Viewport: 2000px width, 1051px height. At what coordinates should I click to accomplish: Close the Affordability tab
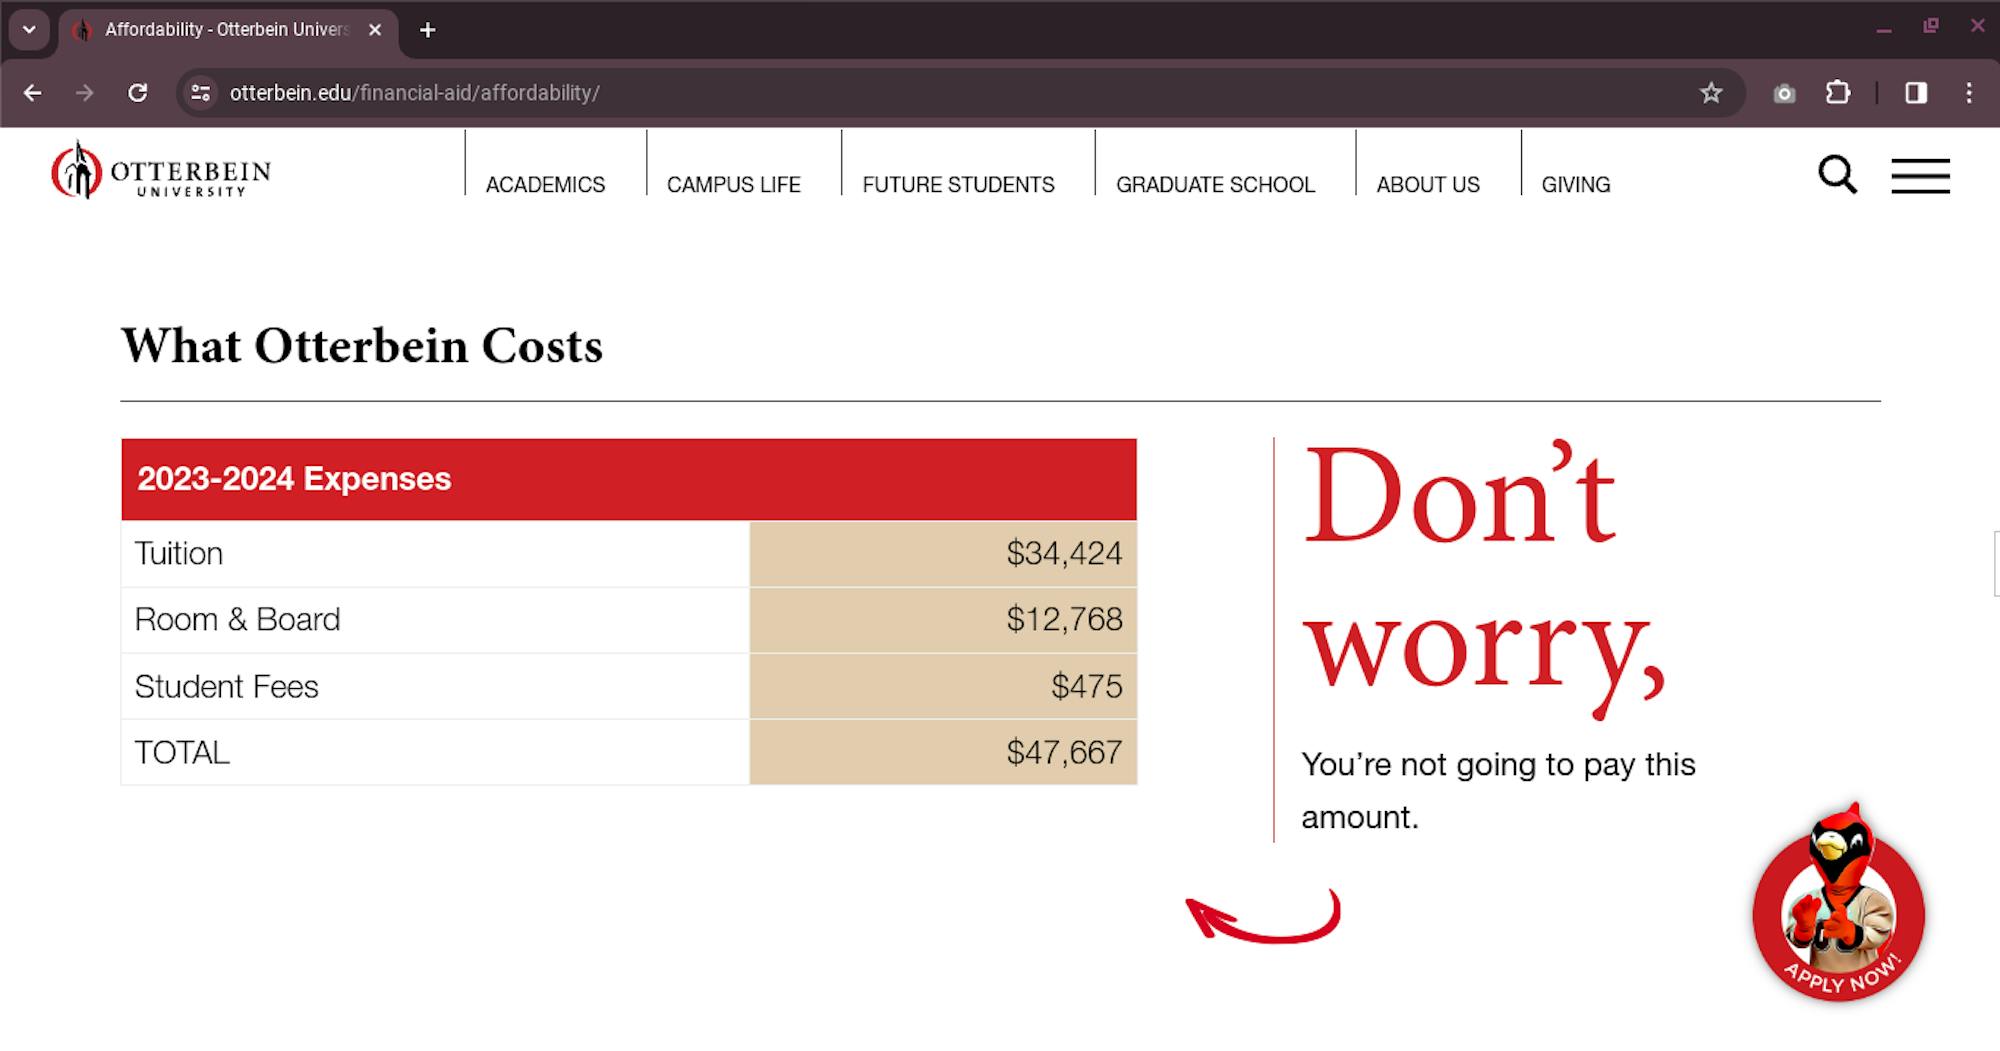tap(375, 30)
